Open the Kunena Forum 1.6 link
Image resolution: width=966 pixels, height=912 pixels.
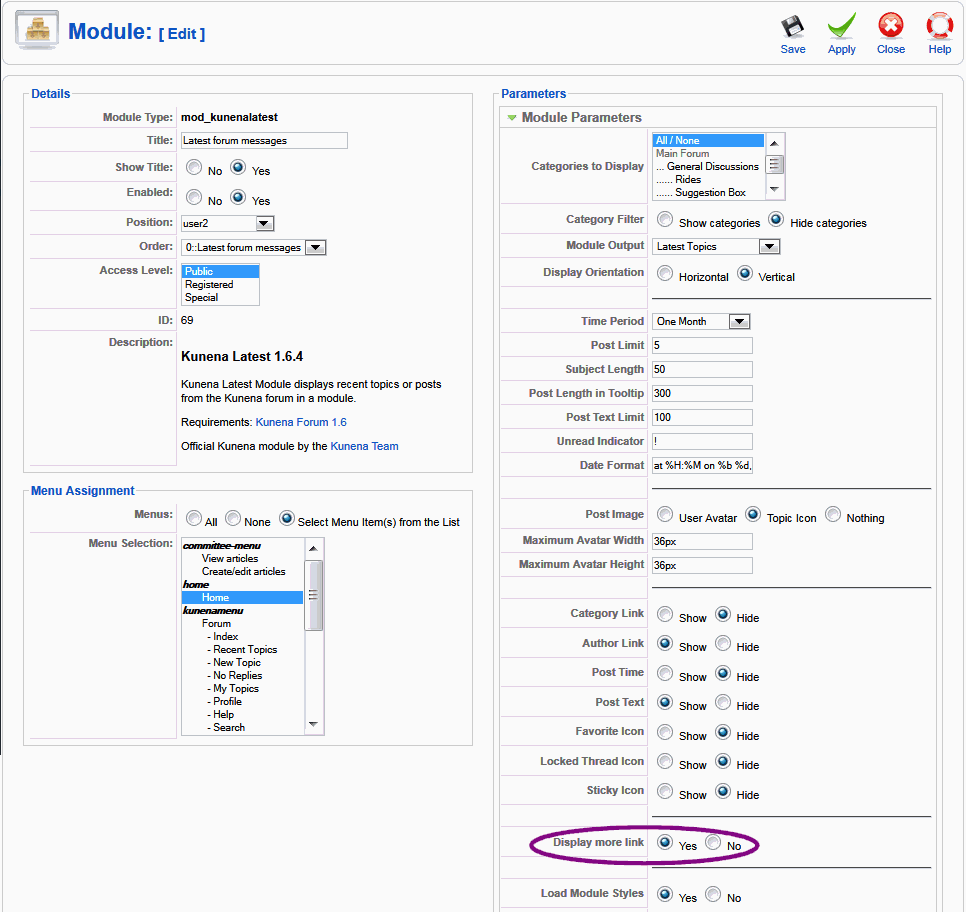tap(301, 423)
